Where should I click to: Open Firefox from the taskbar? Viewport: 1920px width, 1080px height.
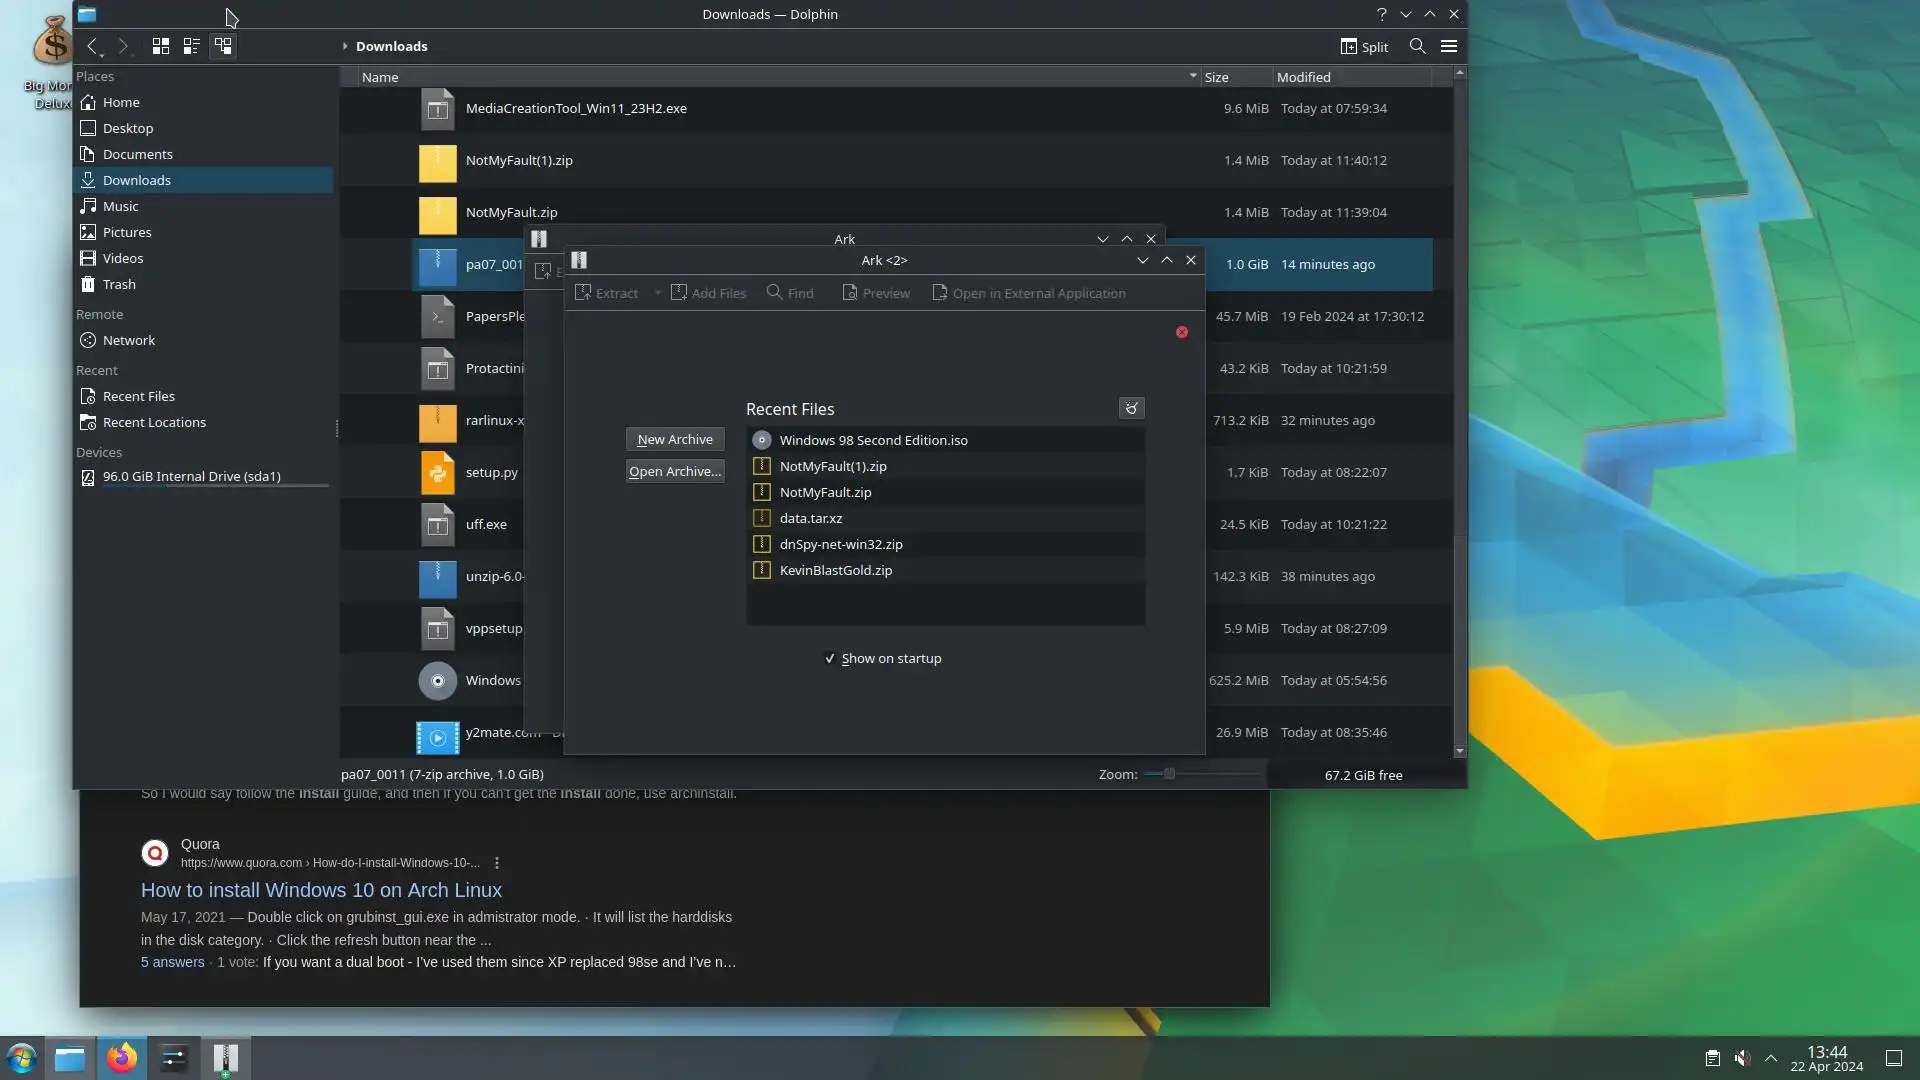[122, 1058]
